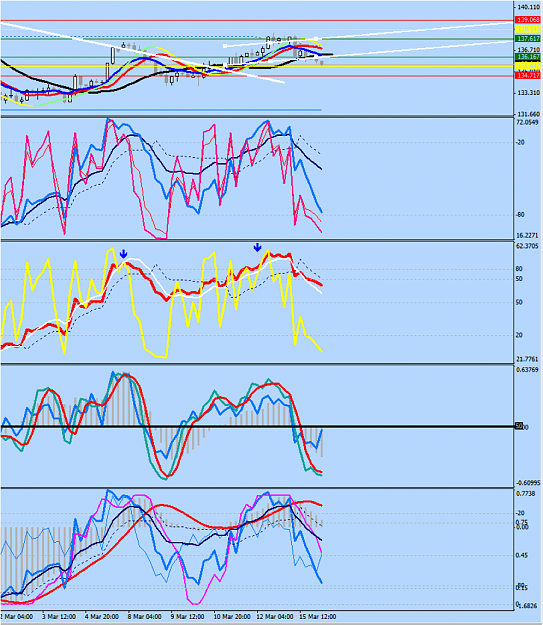Click the 133.310 price axis value
The image size is (543, 625).
click(x=529, y=92)
